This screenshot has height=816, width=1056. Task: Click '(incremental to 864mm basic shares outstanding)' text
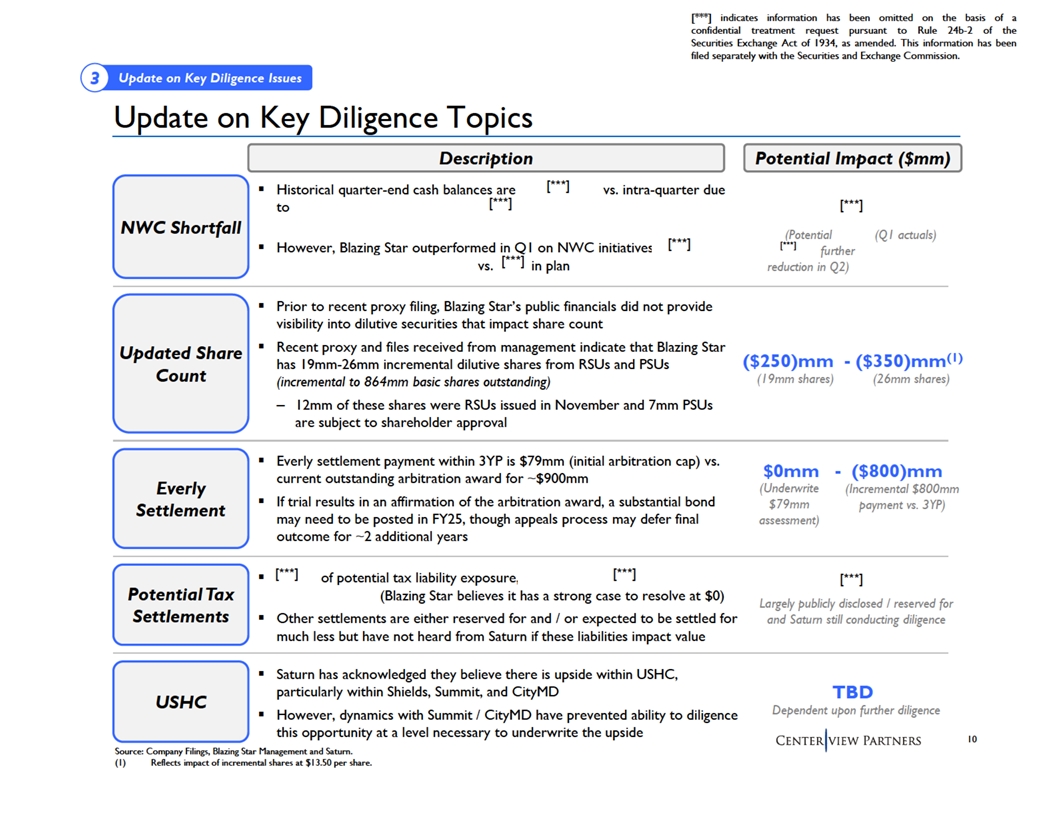(x=413, y=382)
